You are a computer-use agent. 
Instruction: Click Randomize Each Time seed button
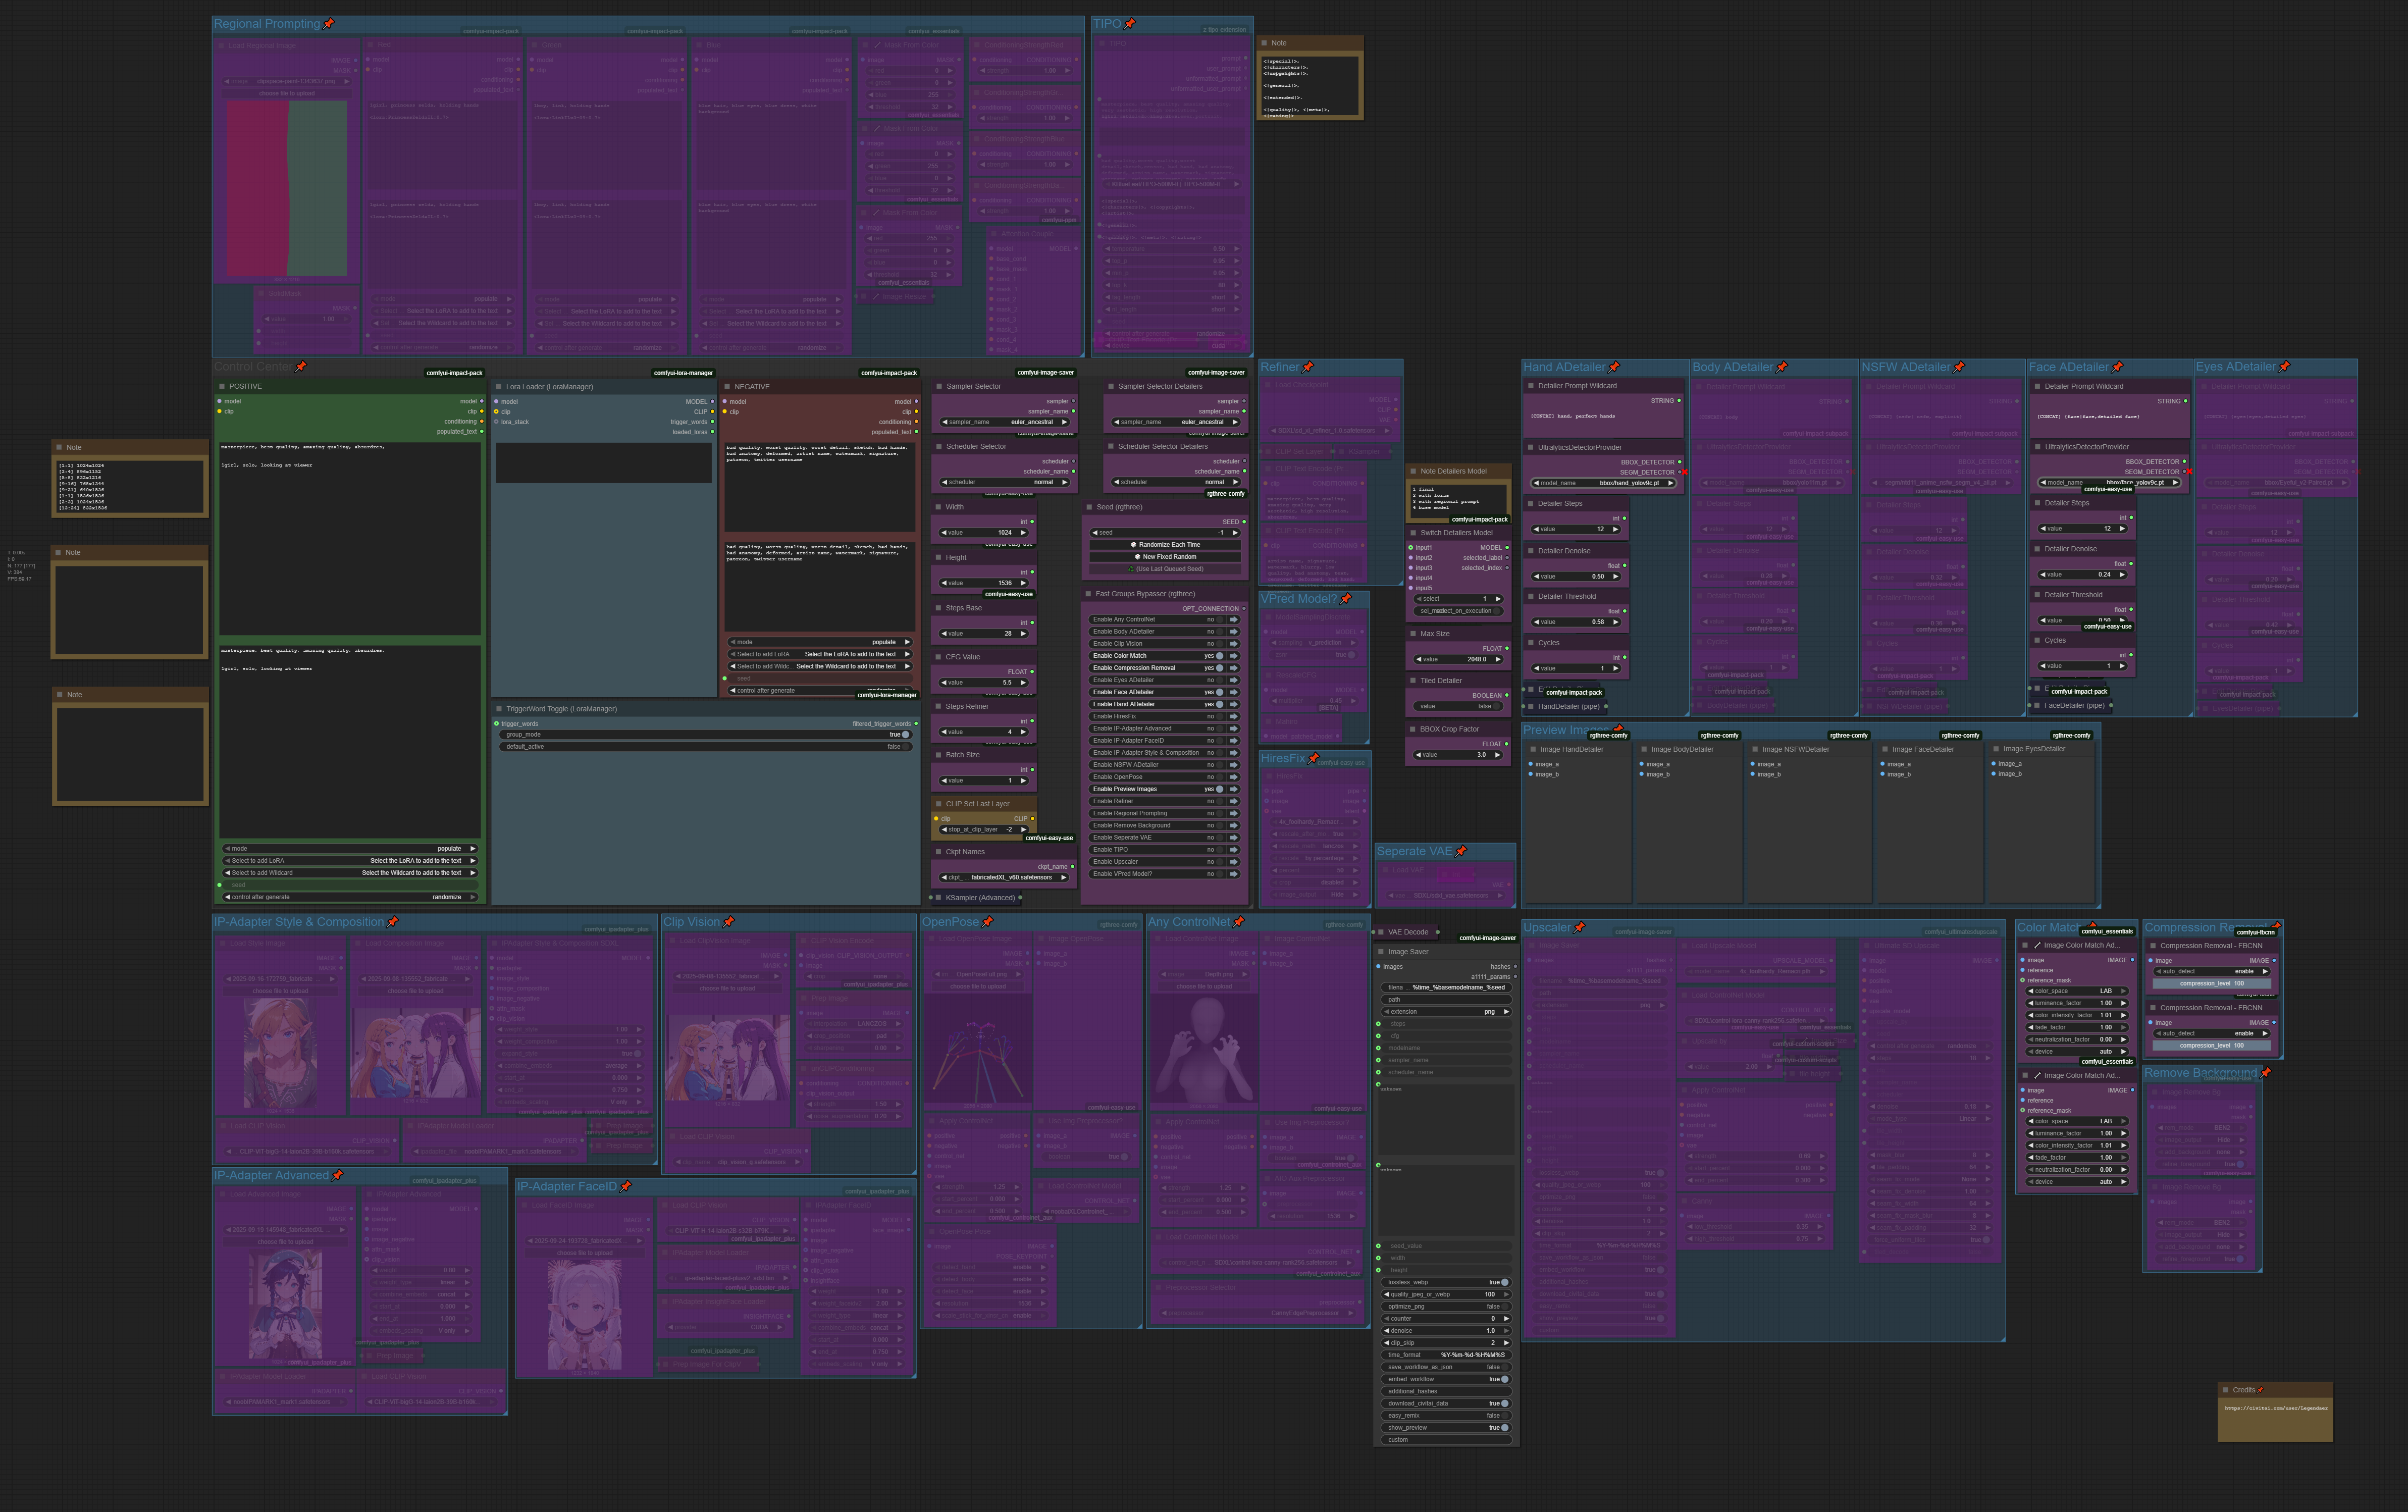point(1166,545)
